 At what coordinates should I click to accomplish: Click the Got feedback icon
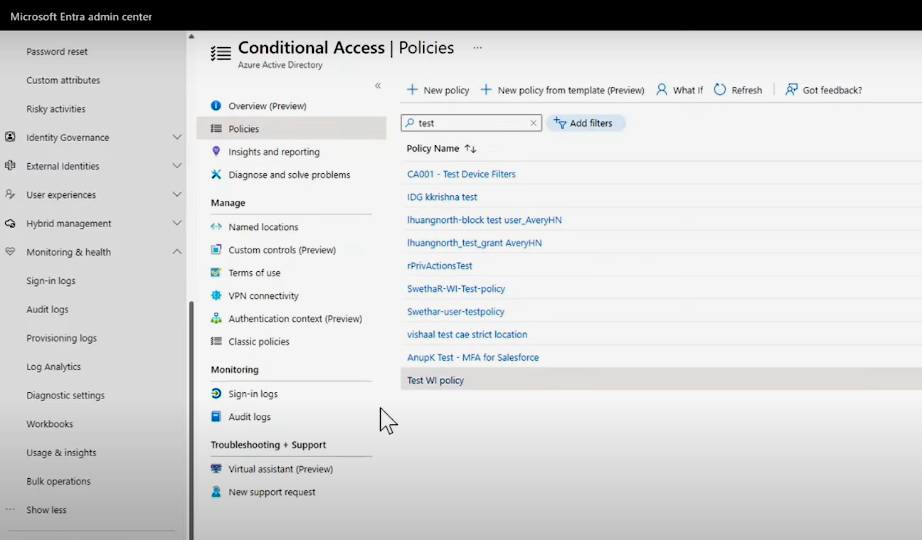tap(791, 89)
